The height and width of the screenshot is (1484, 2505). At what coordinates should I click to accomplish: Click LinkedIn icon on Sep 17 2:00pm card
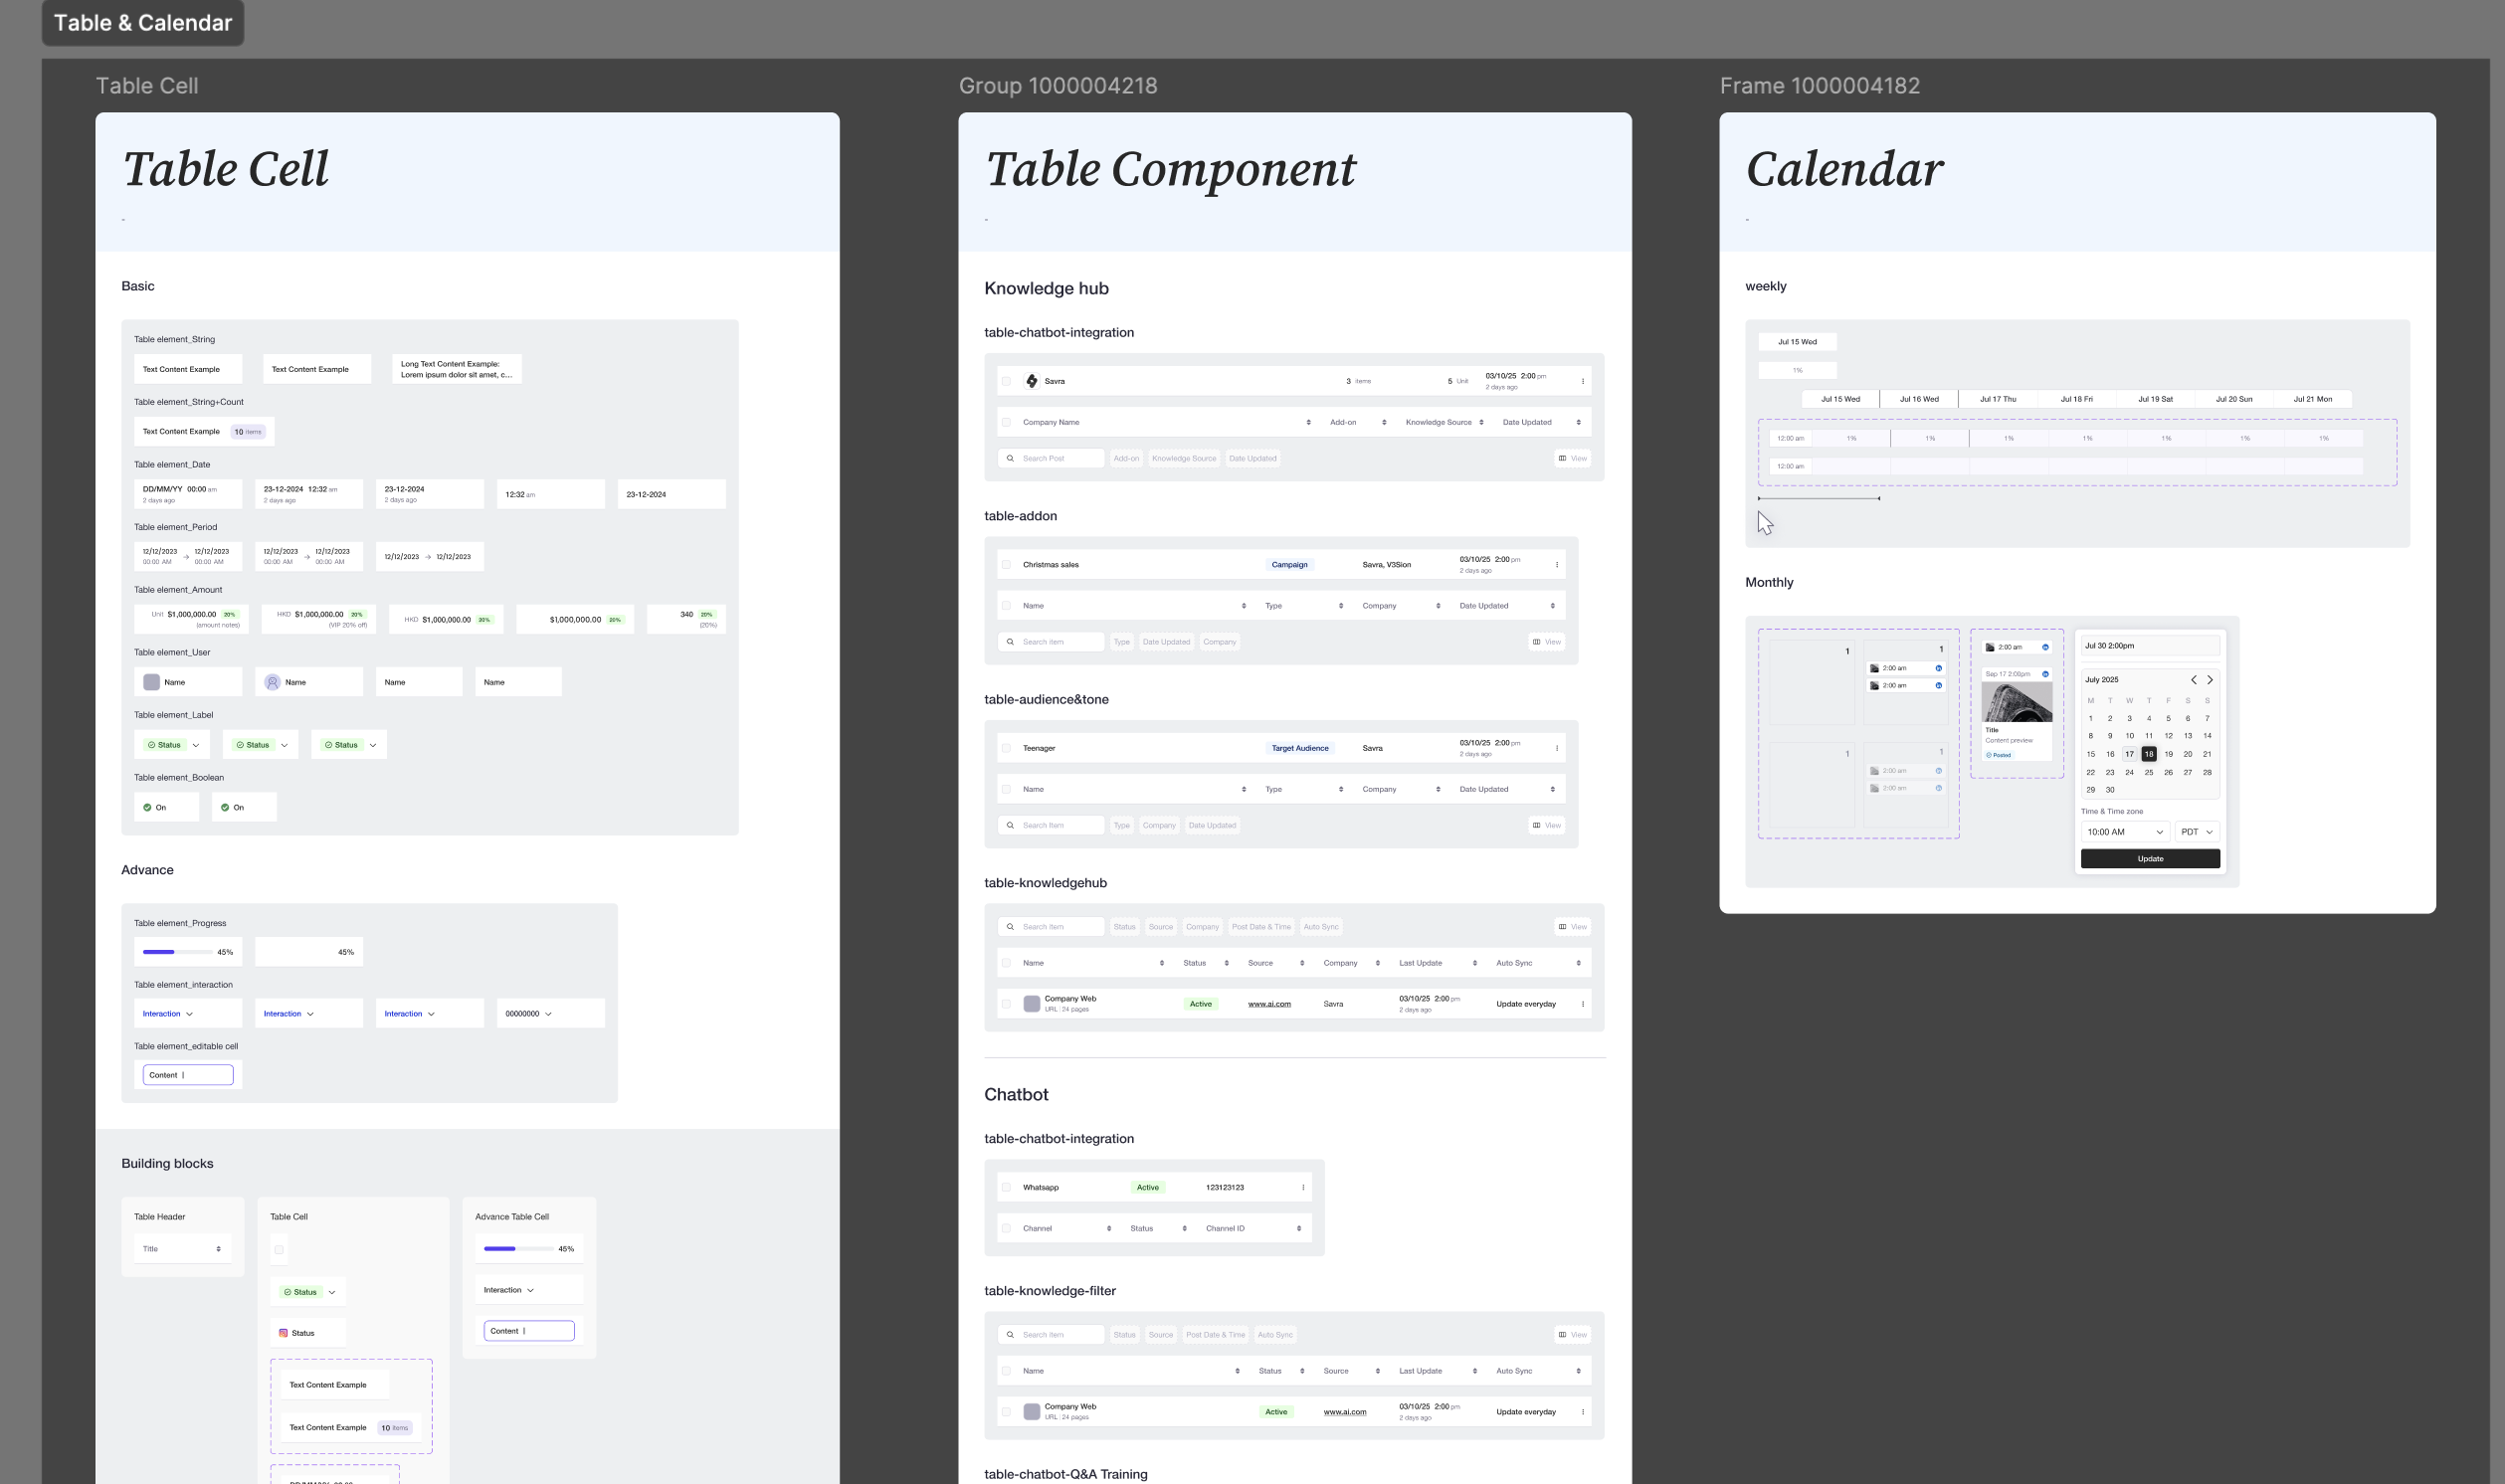tap(2045, 674)
